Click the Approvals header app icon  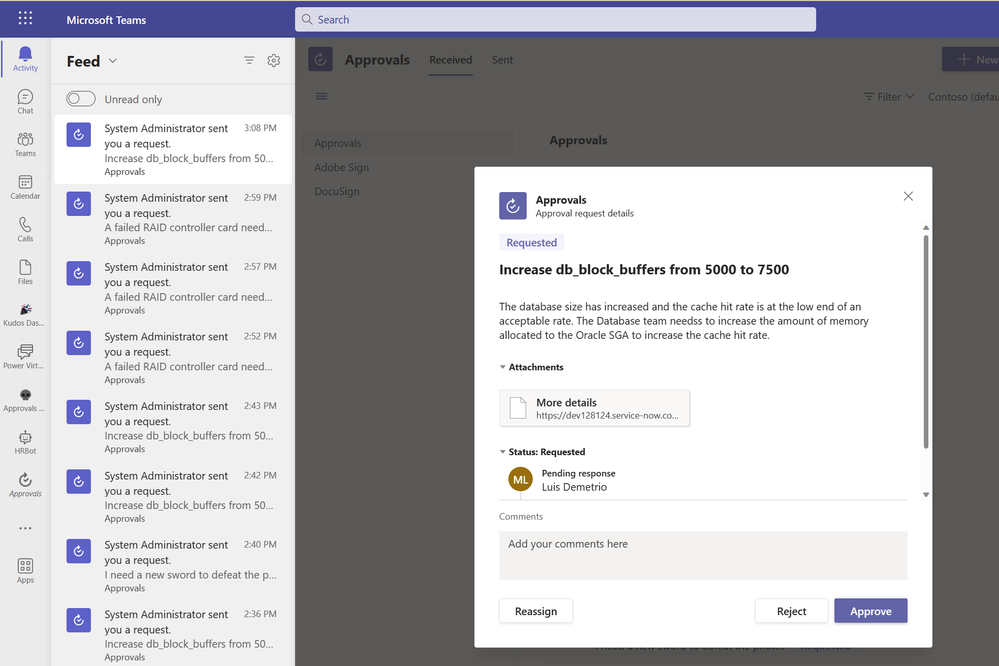pos(320,59)
